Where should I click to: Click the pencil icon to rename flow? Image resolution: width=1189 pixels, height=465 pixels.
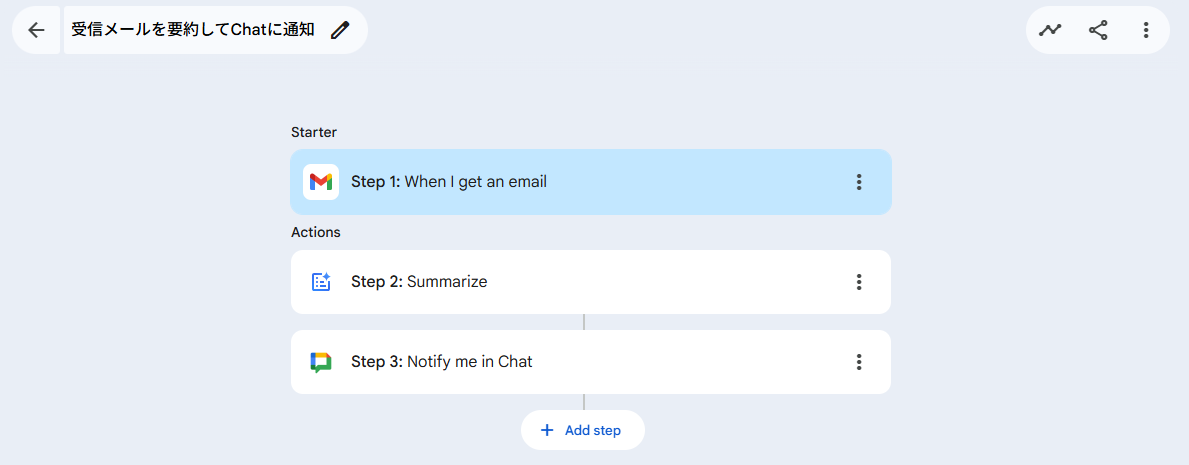tap(340, 30)
